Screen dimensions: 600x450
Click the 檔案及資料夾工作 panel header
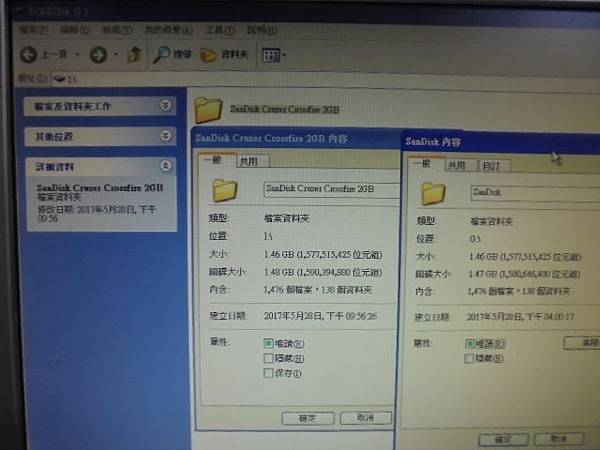(x=100, y=106)
